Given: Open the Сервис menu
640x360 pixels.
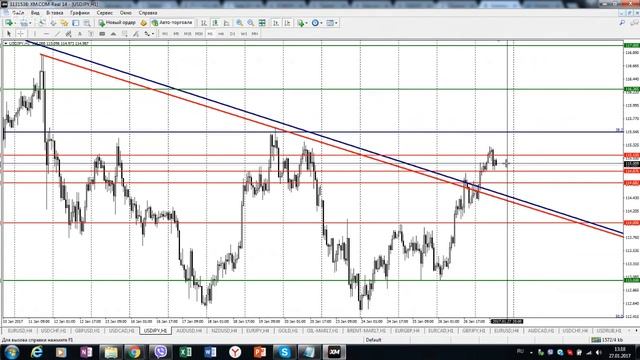Looking at the screenshot, I should click(x=104, y=13).
